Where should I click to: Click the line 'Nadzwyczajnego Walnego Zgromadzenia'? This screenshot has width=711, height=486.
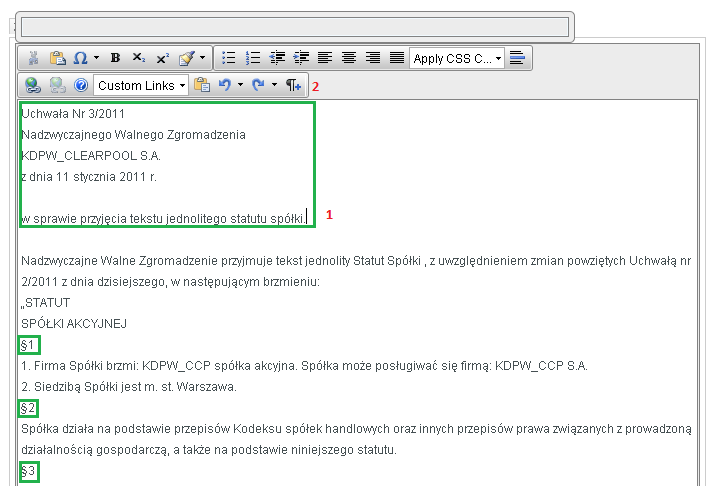[133, 135]
